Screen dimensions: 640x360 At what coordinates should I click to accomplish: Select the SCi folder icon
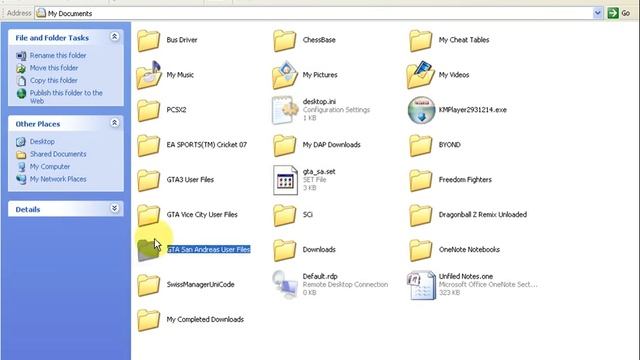[284, 215]
